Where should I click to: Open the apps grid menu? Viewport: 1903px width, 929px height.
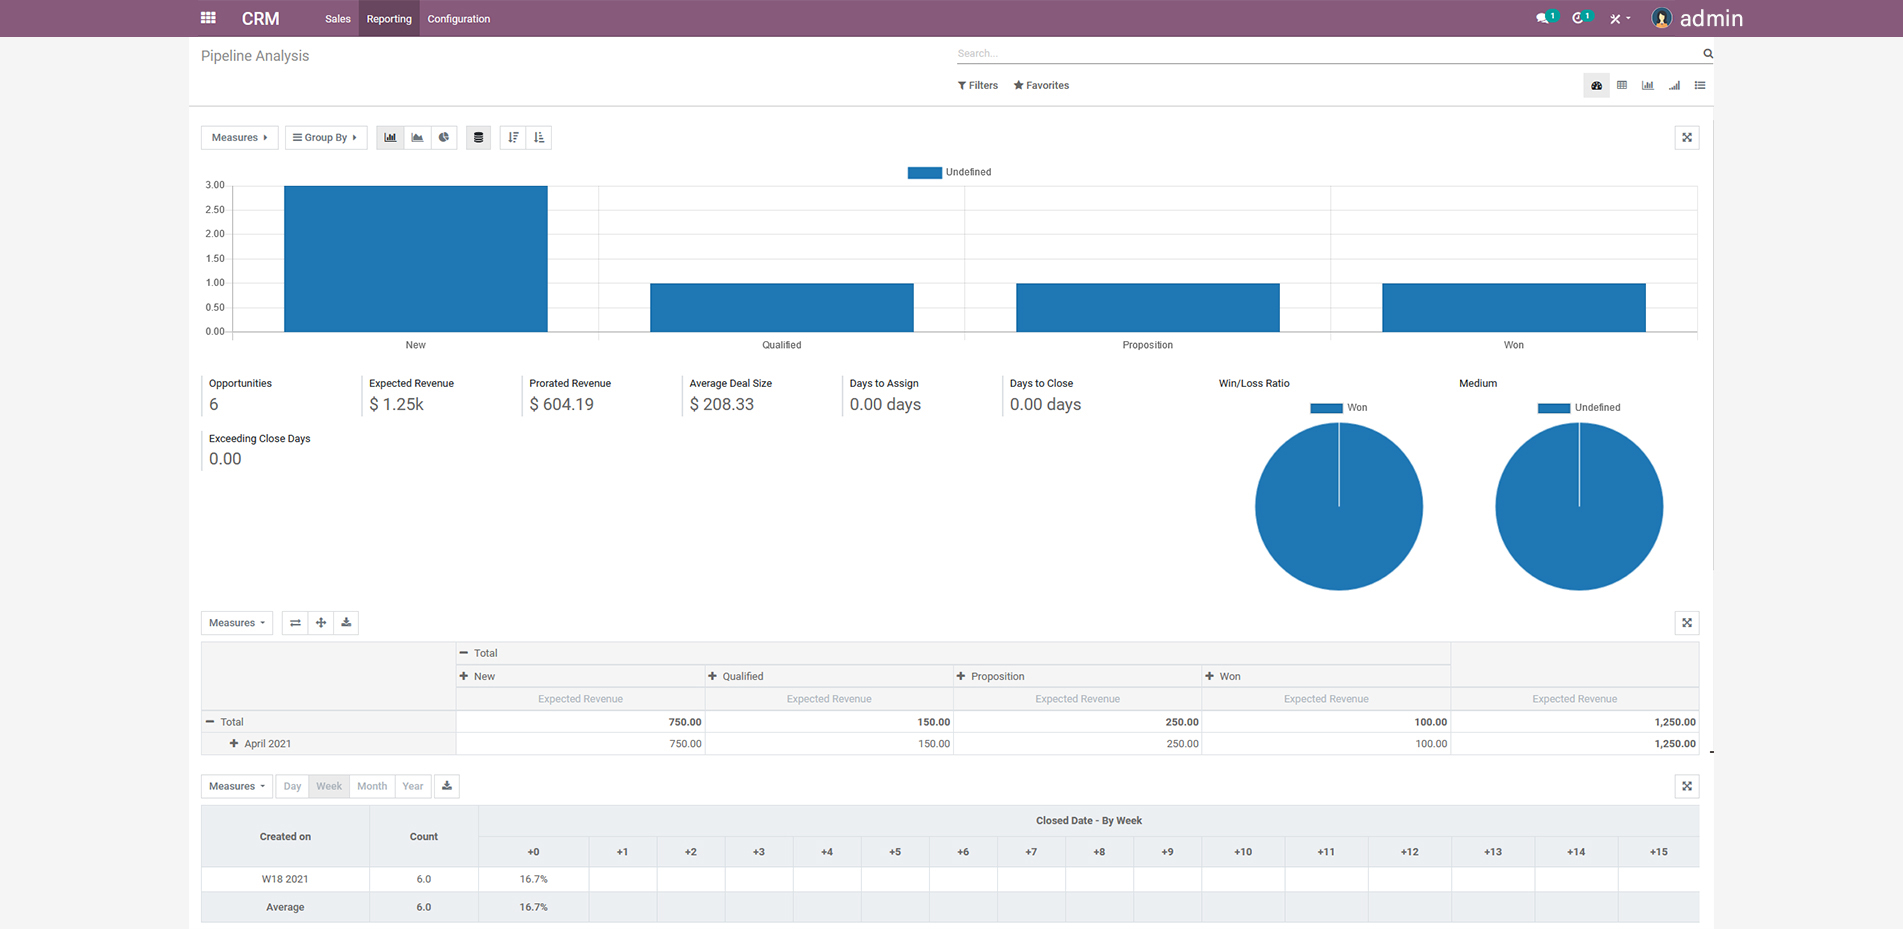coord(208,18)
